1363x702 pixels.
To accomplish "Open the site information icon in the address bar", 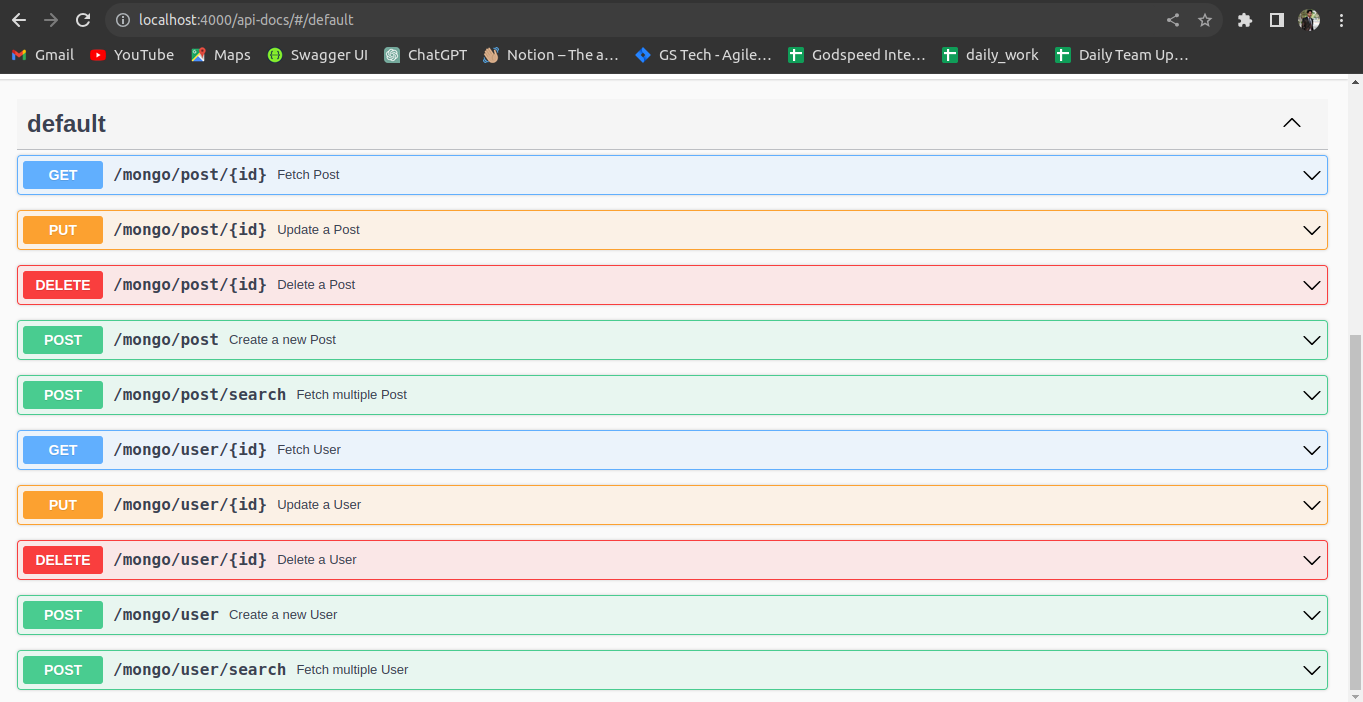I will (122, 20).
